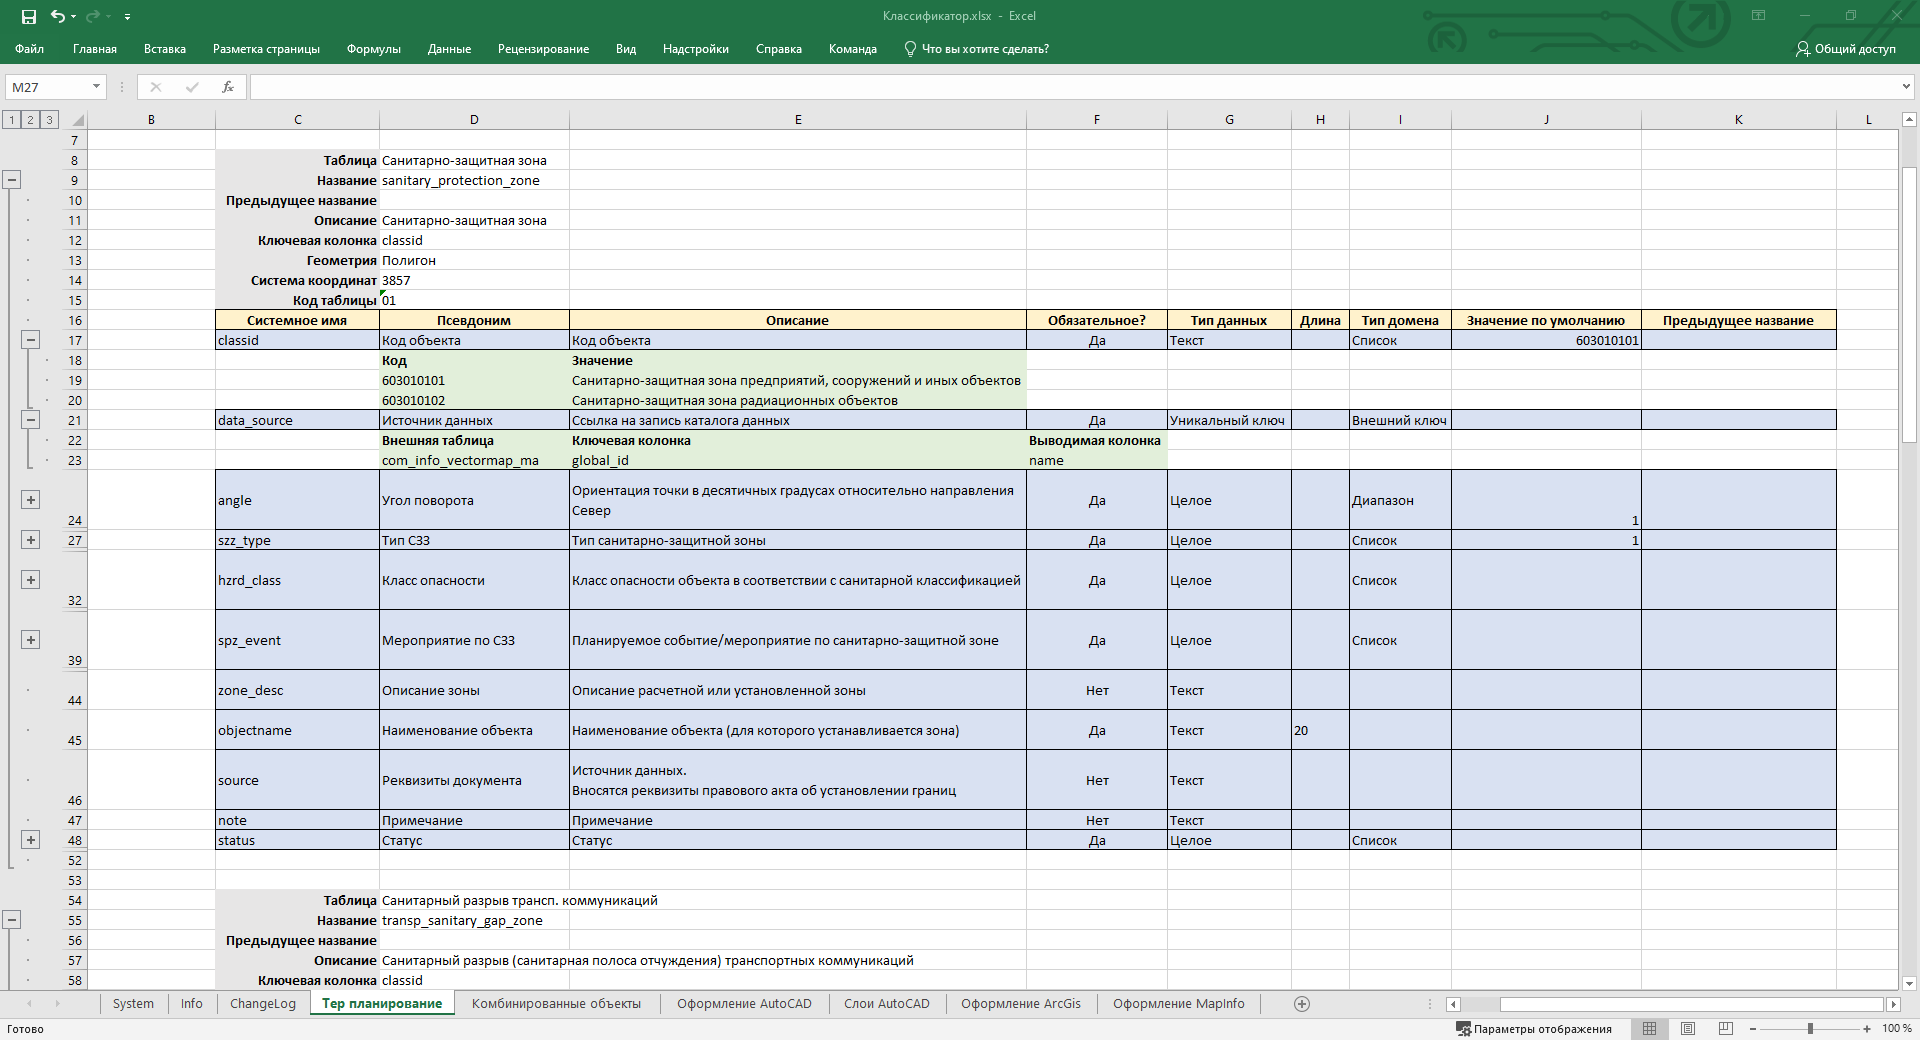The image size is (1920, 1040).
Task: Add a new sheet with the plus icon
Action: click(1302, 1004)
